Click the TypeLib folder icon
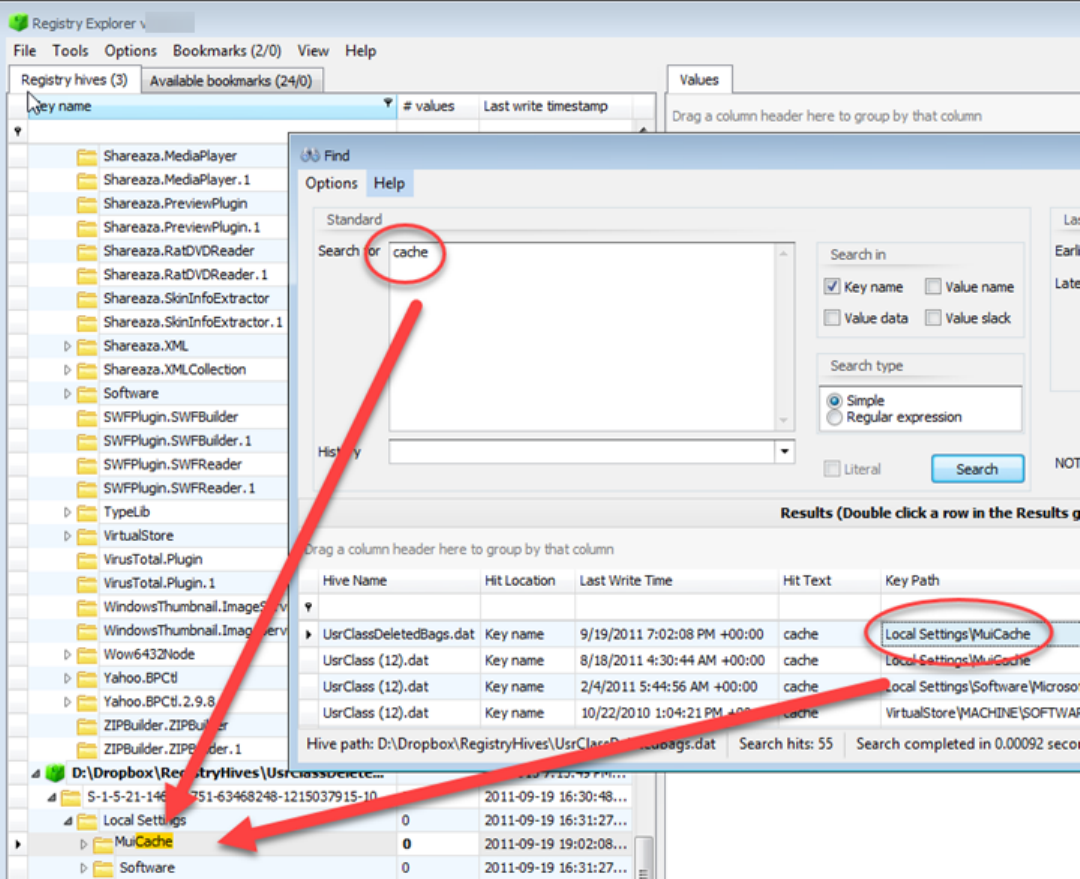Image resolution: width=1080 pixels, height=879 pixels. (x=87, y=513)
